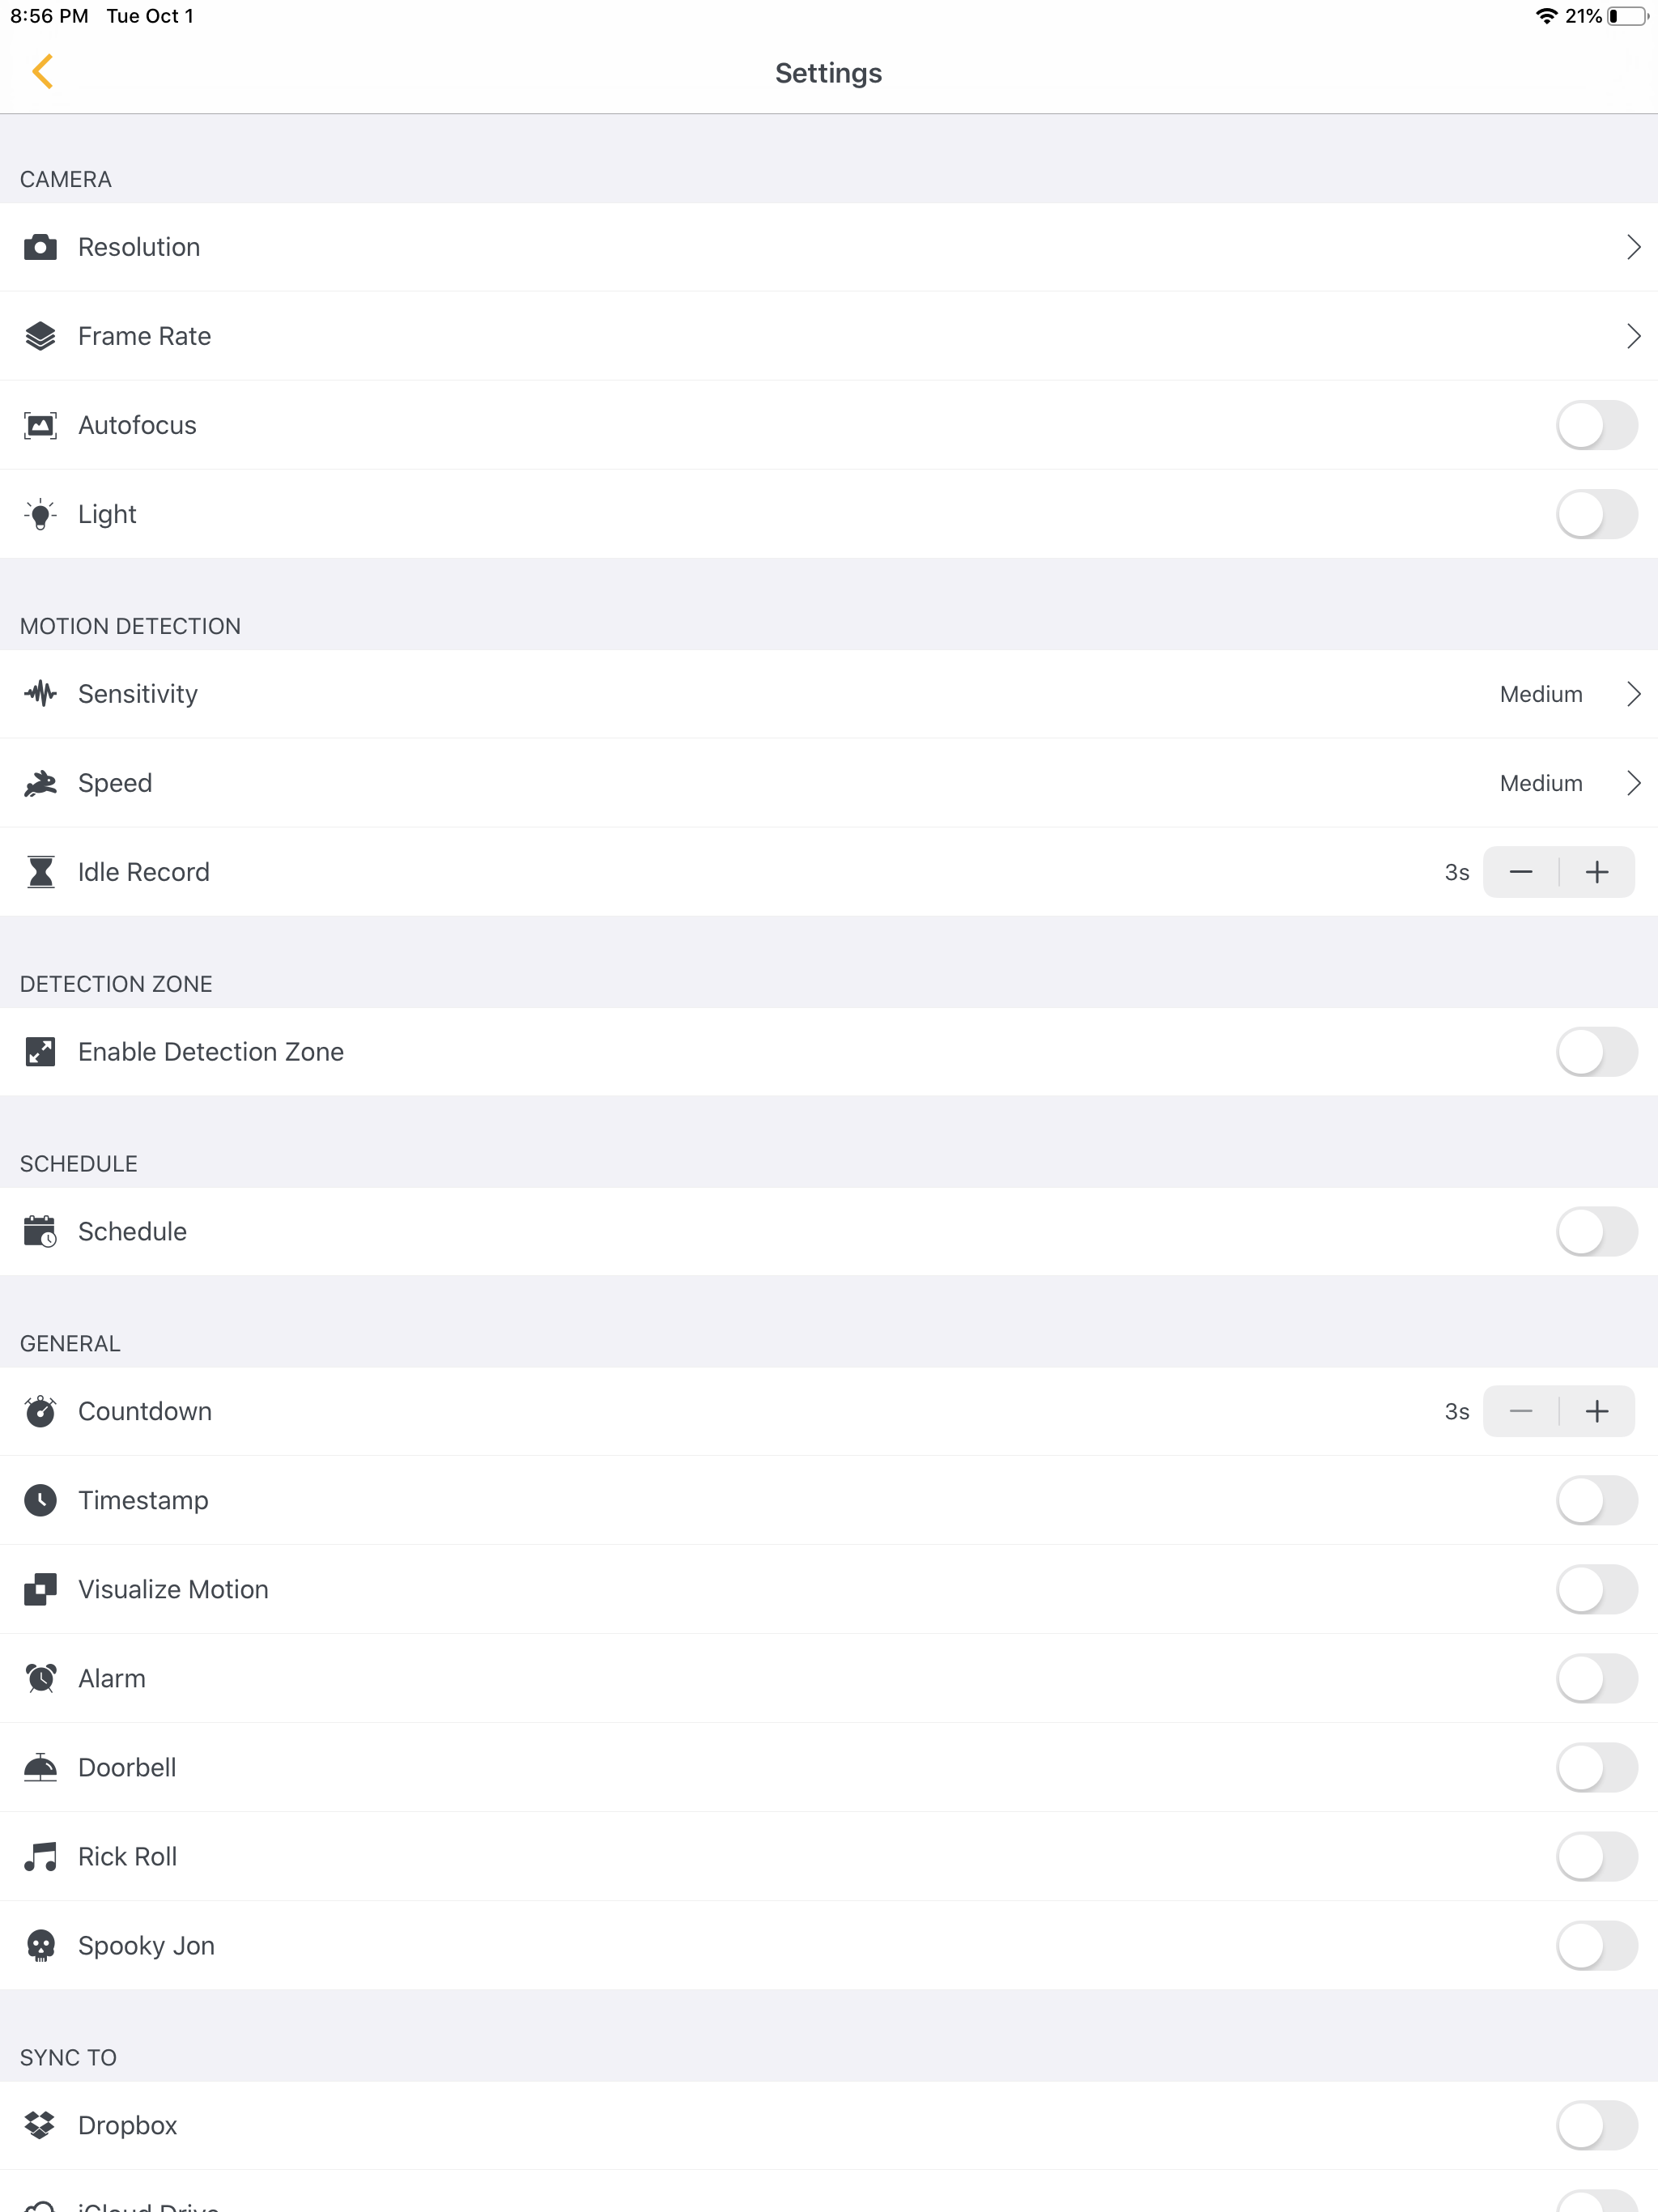
Task: Increase Idle Record with plus button
Action: [1597, 872]
